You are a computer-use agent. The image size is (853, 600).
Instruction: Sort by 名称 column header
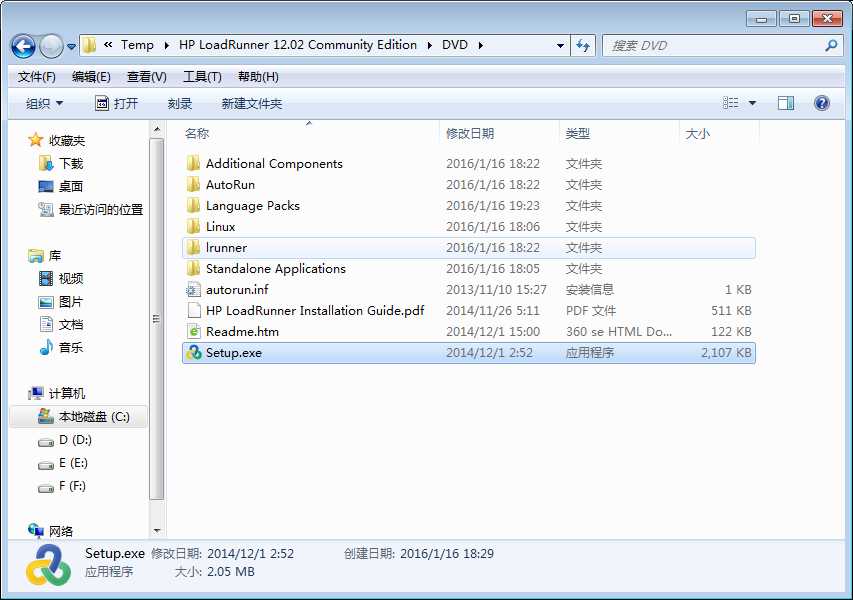click(x=197, y=133)
